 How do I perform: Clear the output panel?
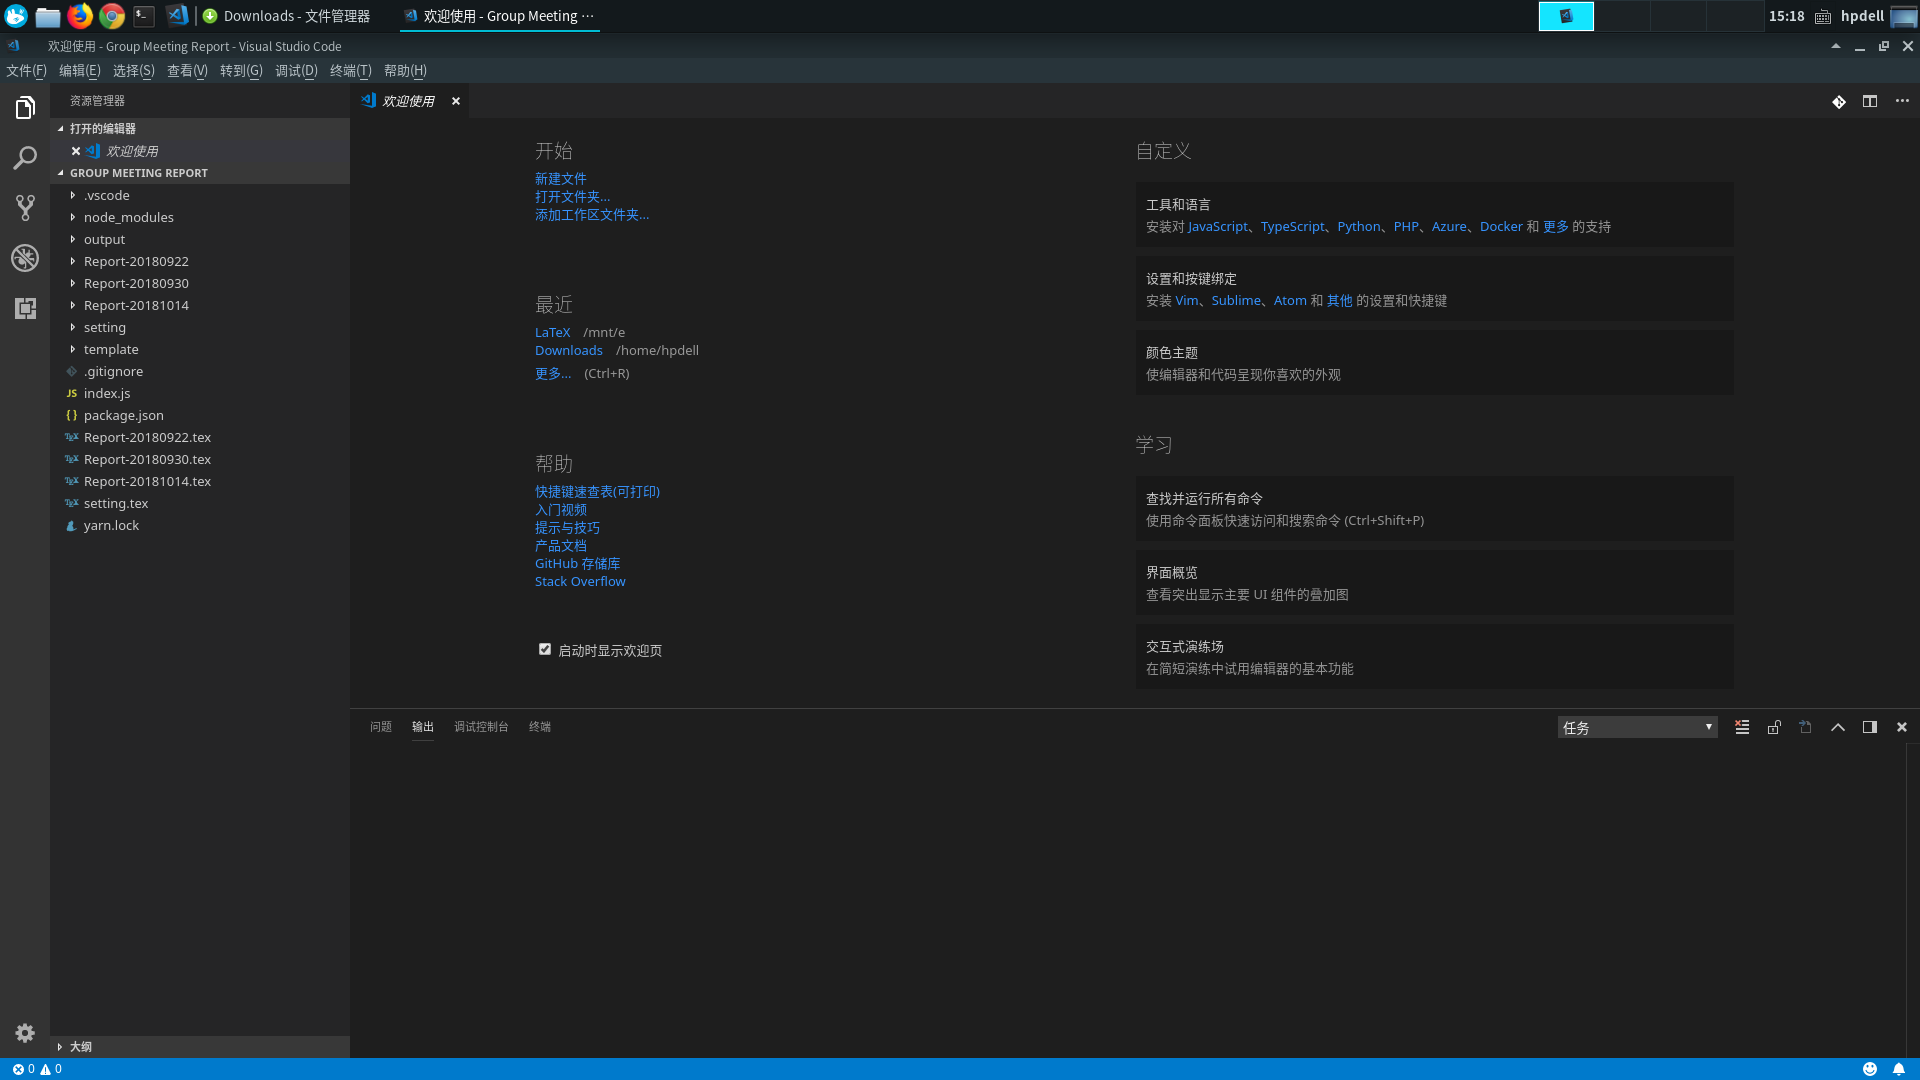point(1742,727)
